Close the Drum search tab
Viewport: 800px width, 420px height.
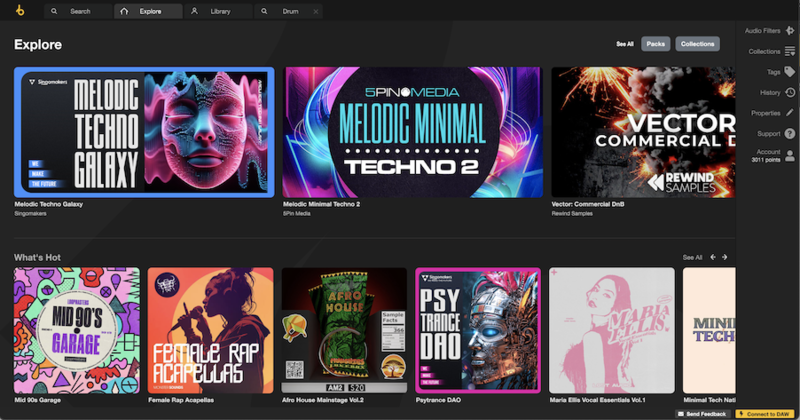[x=316, y=12]
